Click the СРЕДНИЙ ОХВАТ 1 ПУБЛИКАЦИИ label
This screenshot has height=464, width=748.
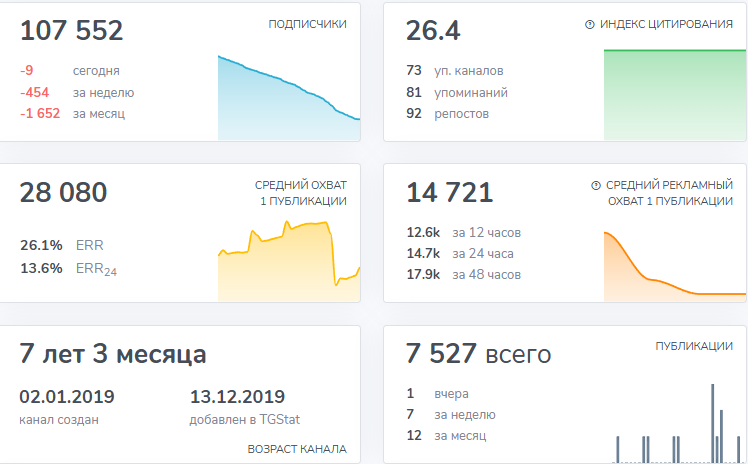(301, 193)
